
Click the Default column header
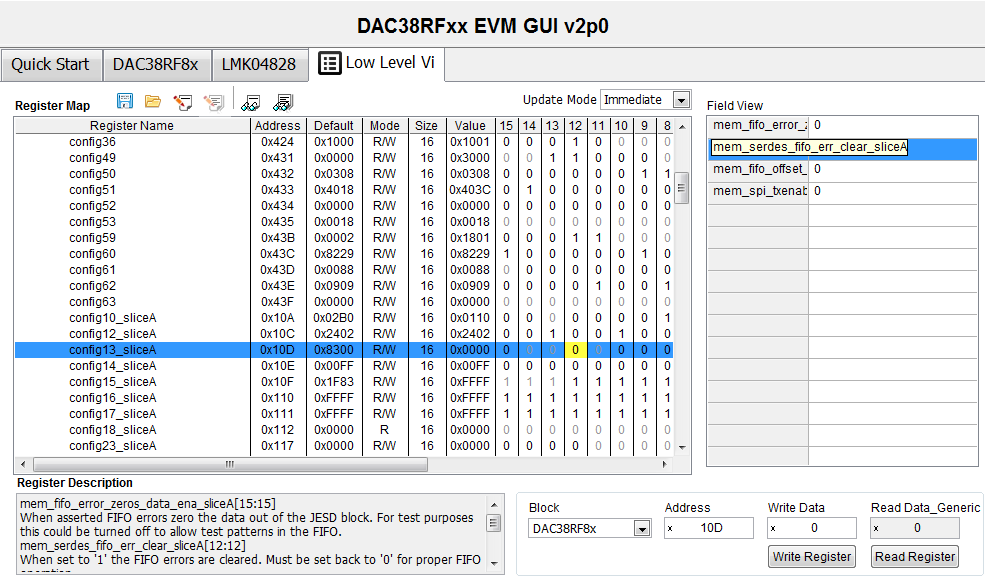click(x=334, y=126)
